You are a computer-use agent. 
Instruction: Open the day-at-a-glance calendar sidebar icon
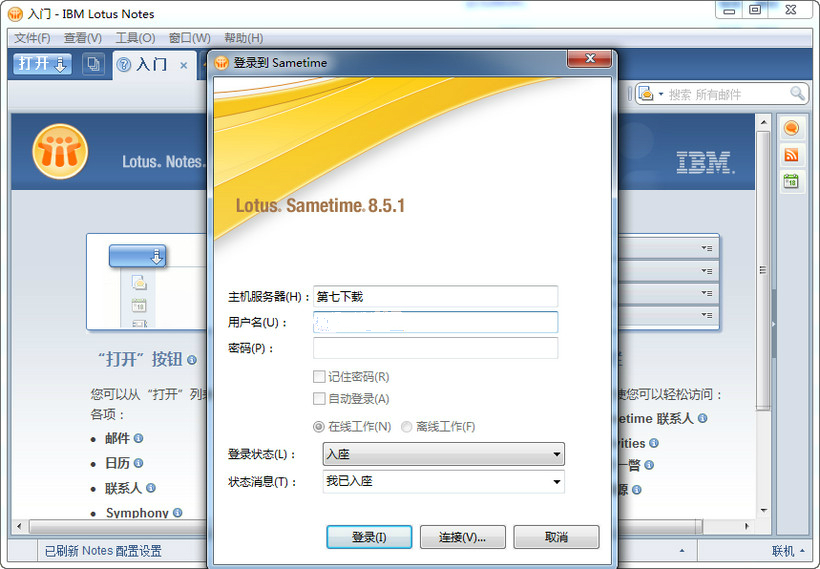pyautogui.click(x=791, y=182)
